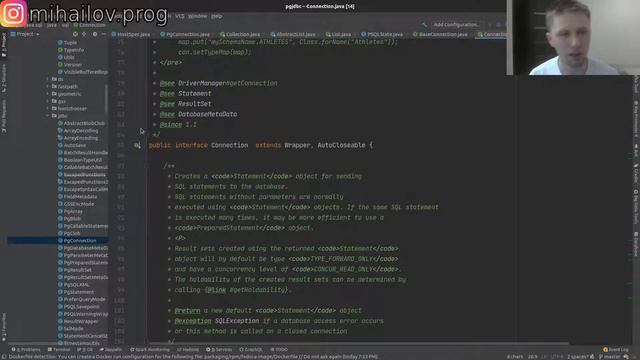Viewport: 640px width, 360px height.
Task: Click the Project tree vertical scrollbar
Action: 106,98
